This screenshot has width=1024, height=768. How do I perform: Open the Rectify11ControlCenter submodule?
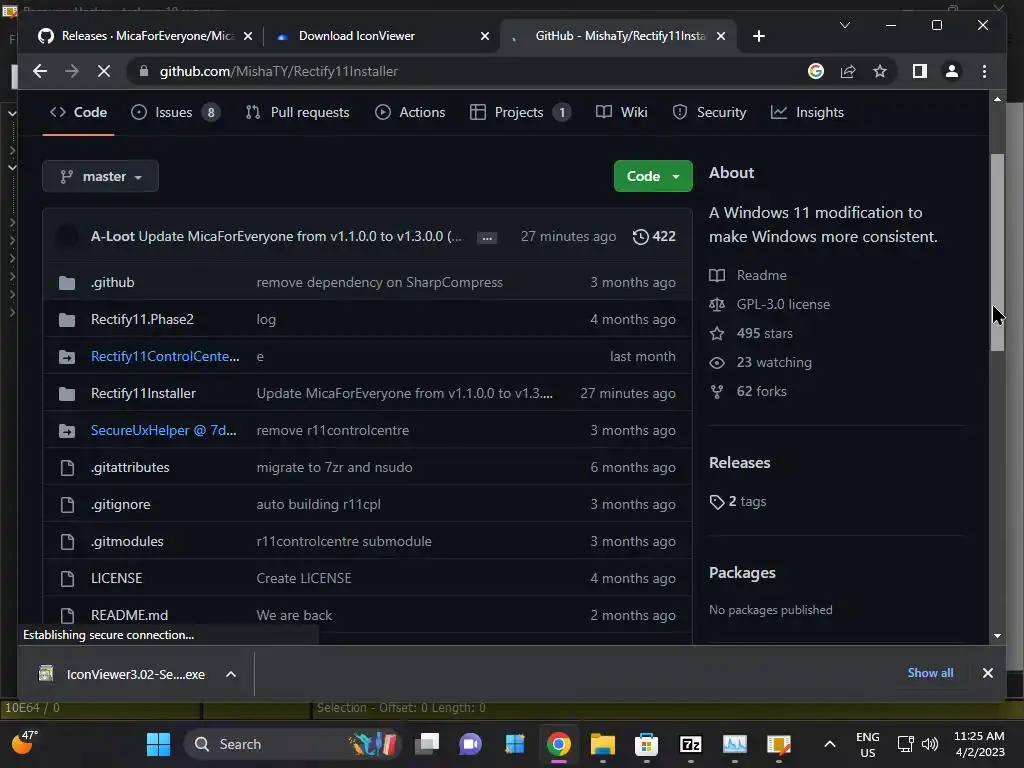point(165,357)
